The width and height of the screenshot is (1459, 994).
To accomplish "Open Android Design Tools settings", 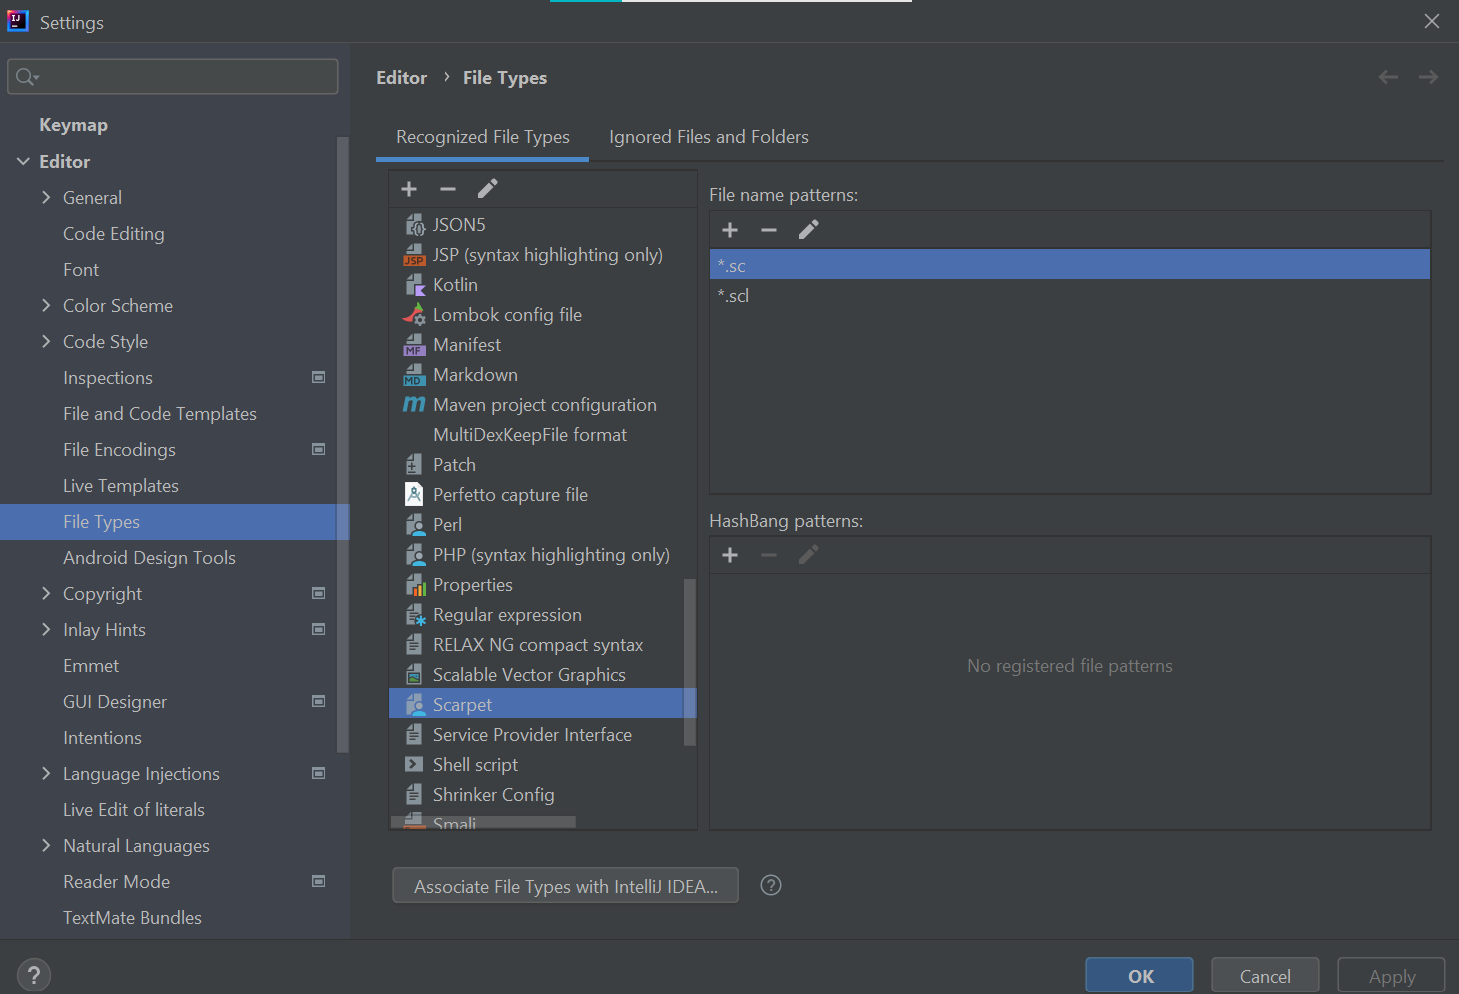I will tap(149, 557).
